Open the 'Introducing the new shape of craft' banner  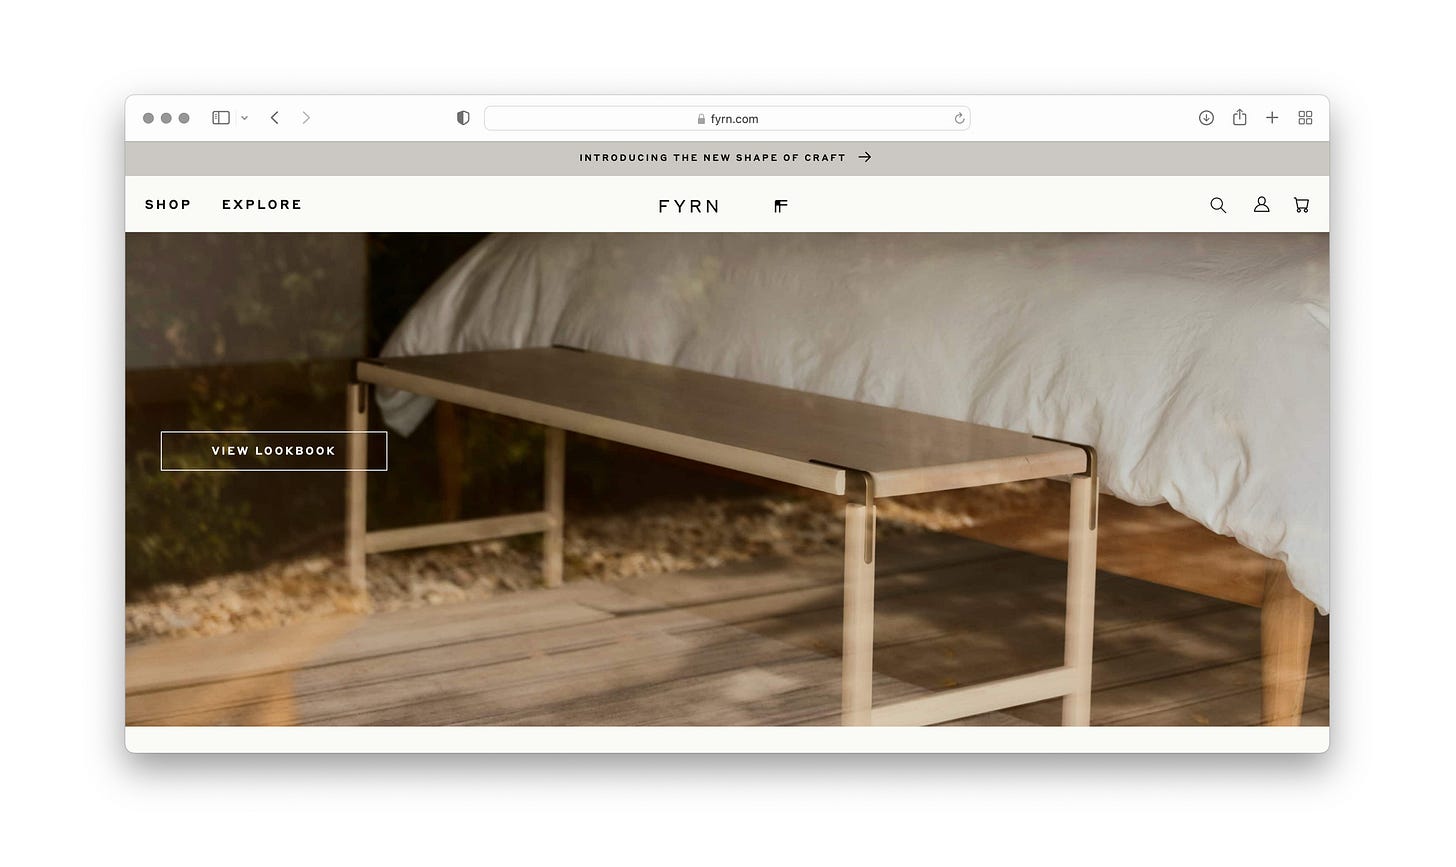[727, 158]
